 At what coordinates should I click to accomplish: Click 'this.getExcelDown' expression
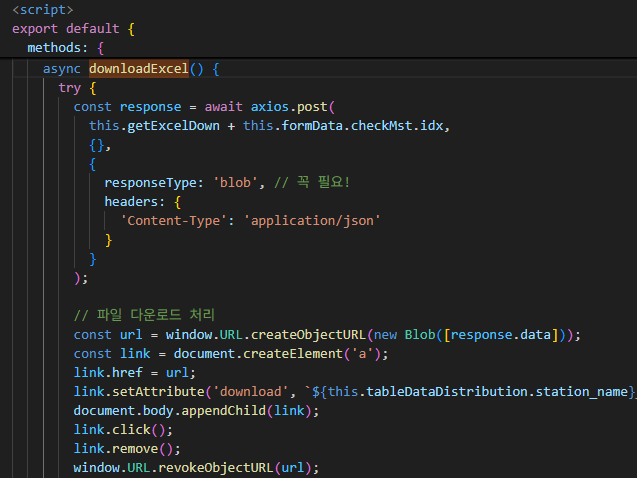(154, 125)
